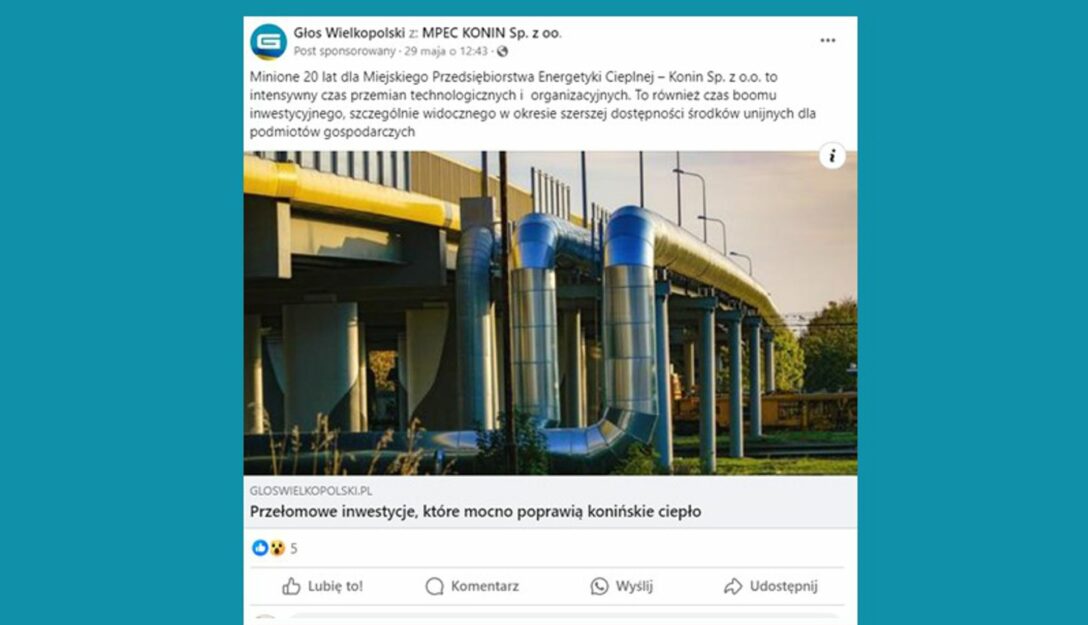1088x625 pixels.
Task: Open the MPEC KONIN Sp. z oo. link
Action: pyautogui.click(x=492, y=33)
